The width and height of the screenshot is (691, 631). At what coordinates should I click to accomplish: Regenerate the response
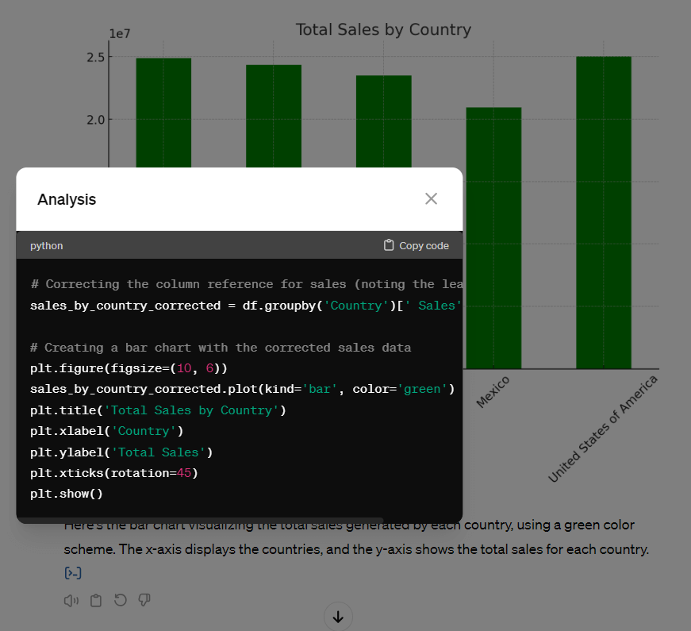tap(120, 600)
